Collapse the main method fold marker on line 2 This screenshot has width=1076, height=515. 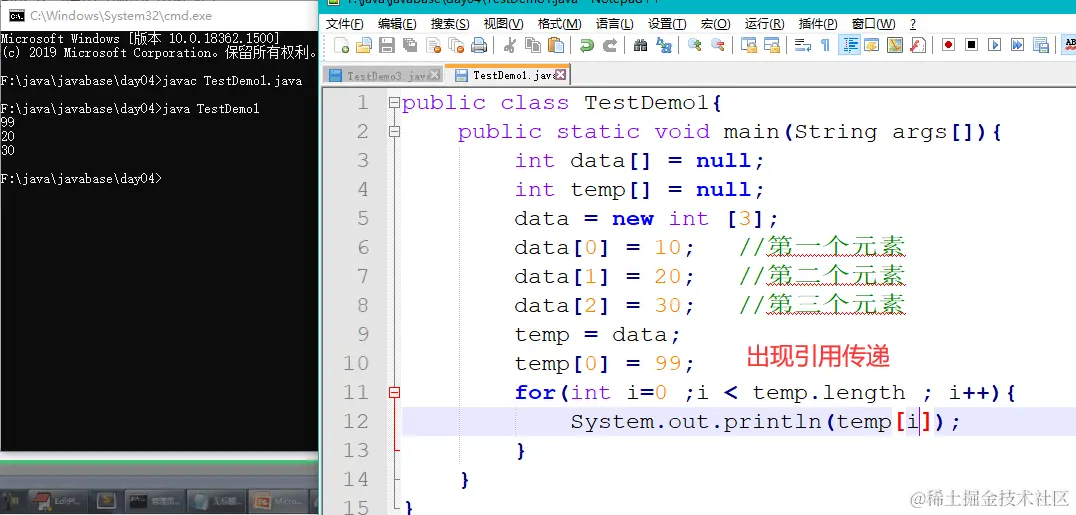[x=394, y=132]
